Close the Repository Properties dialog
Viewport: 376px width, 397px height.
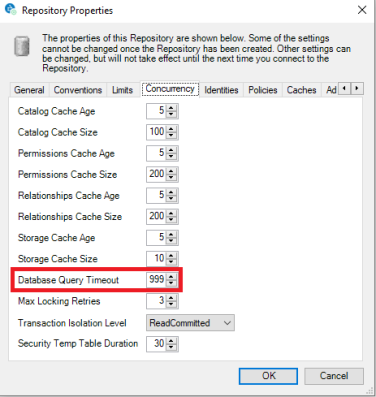(362, 10)
